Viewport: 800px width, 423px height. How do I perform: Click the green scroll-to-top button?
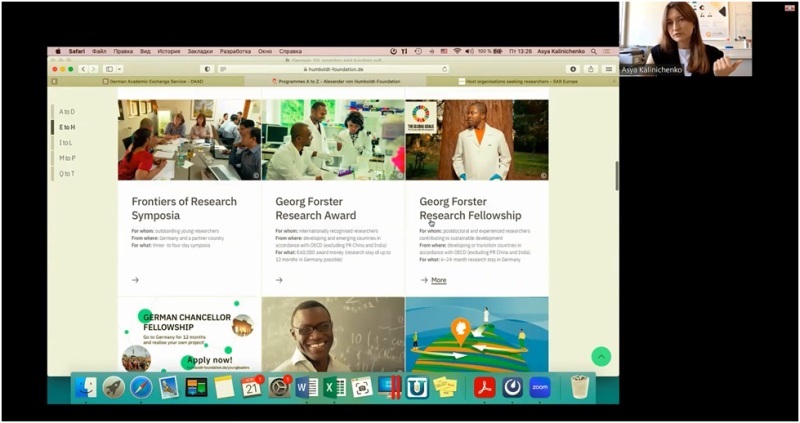pyautogui.click(x=601, y=357)
